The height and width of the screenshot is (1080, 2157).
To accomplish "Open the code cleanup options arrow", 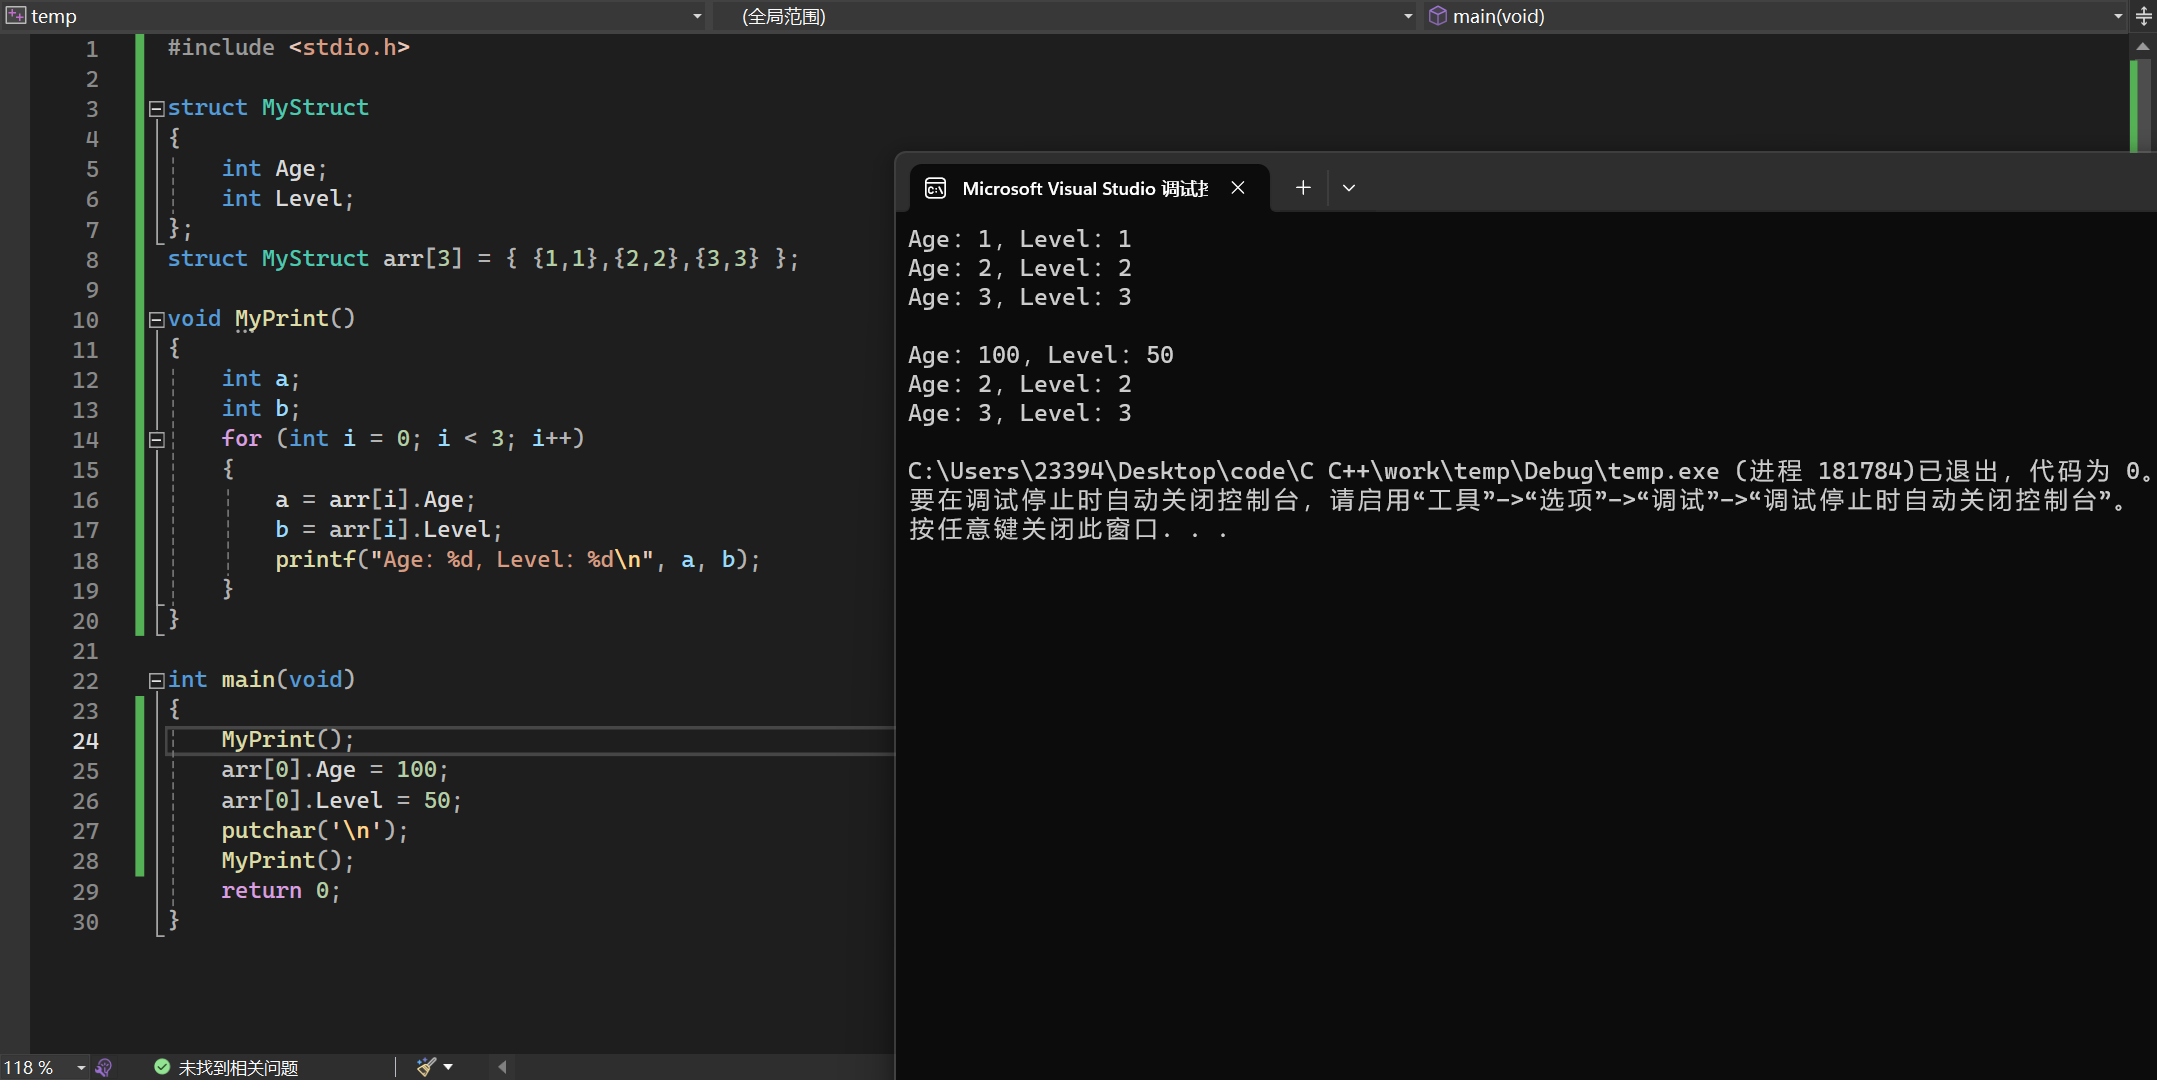I will pos(448,1067).
